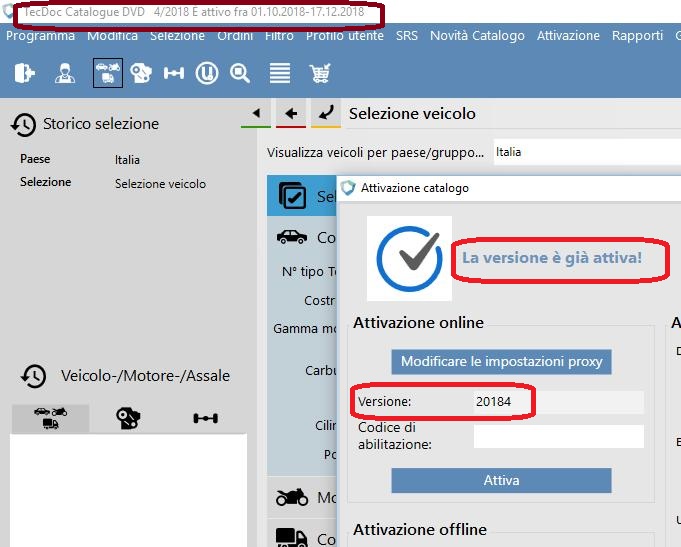Click the Attivazione online heading

click(x=418, y=322)
